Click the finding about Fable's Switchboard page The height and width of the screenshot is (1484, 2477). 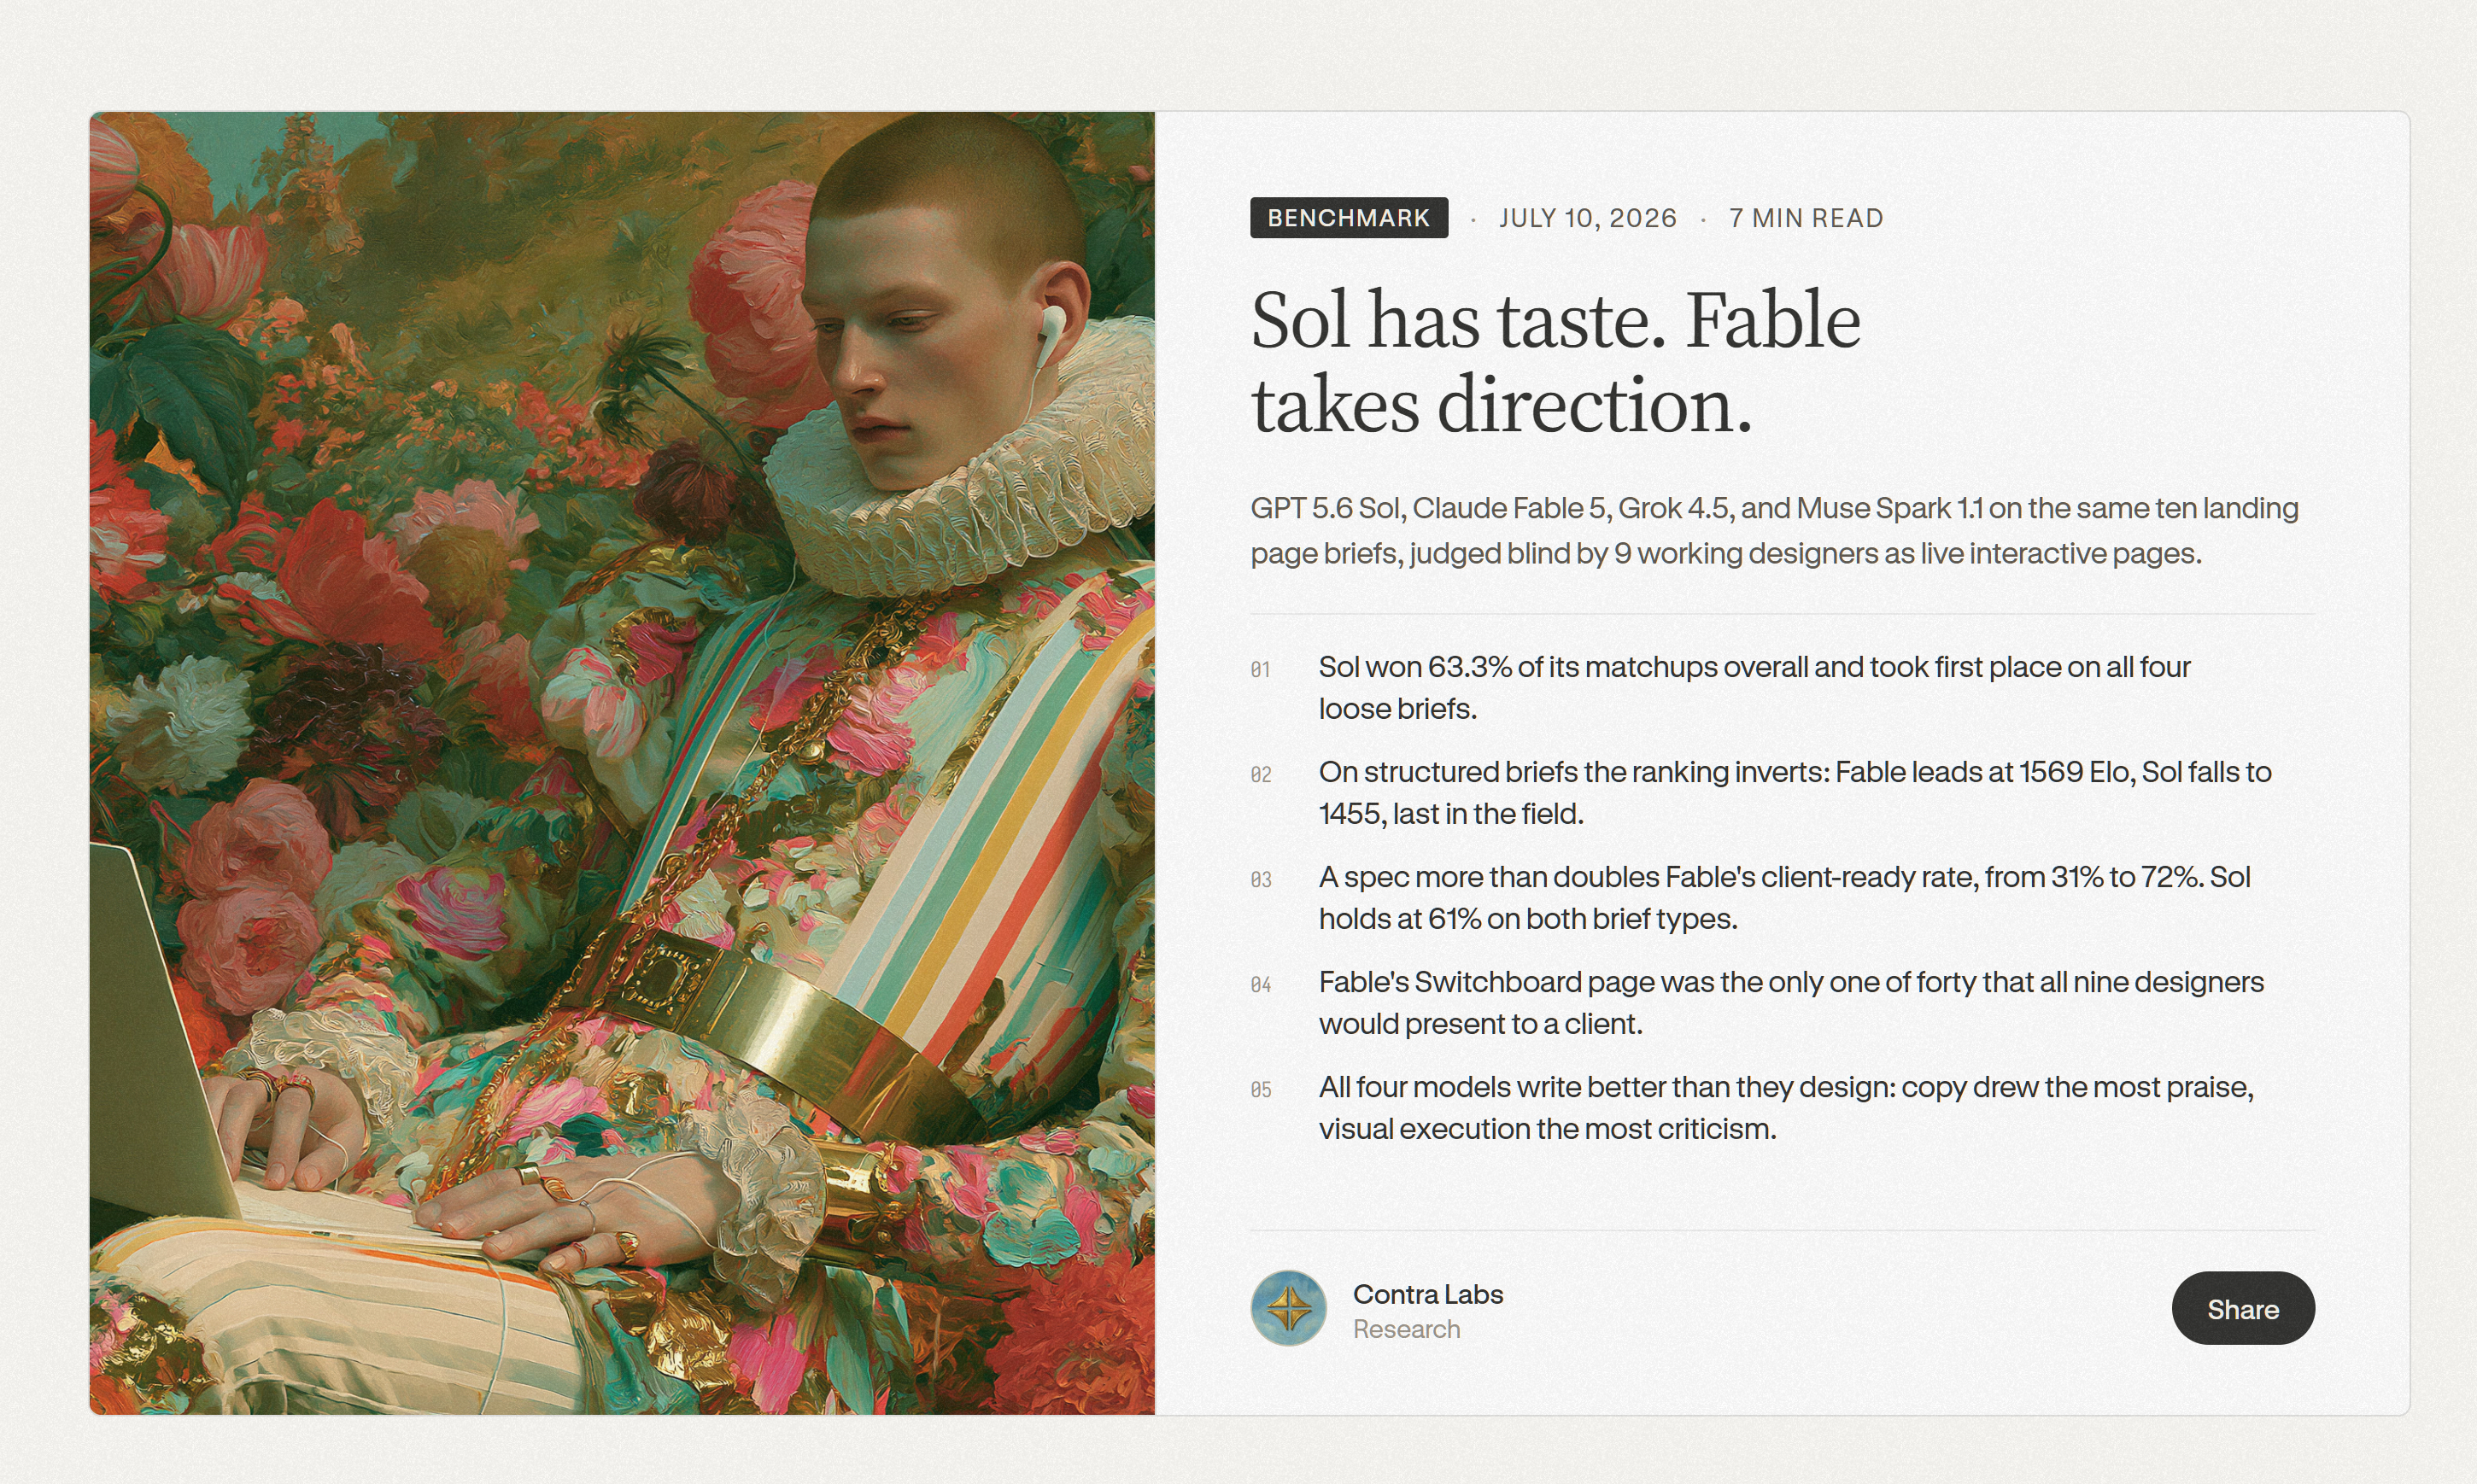coord(1791,1003)
